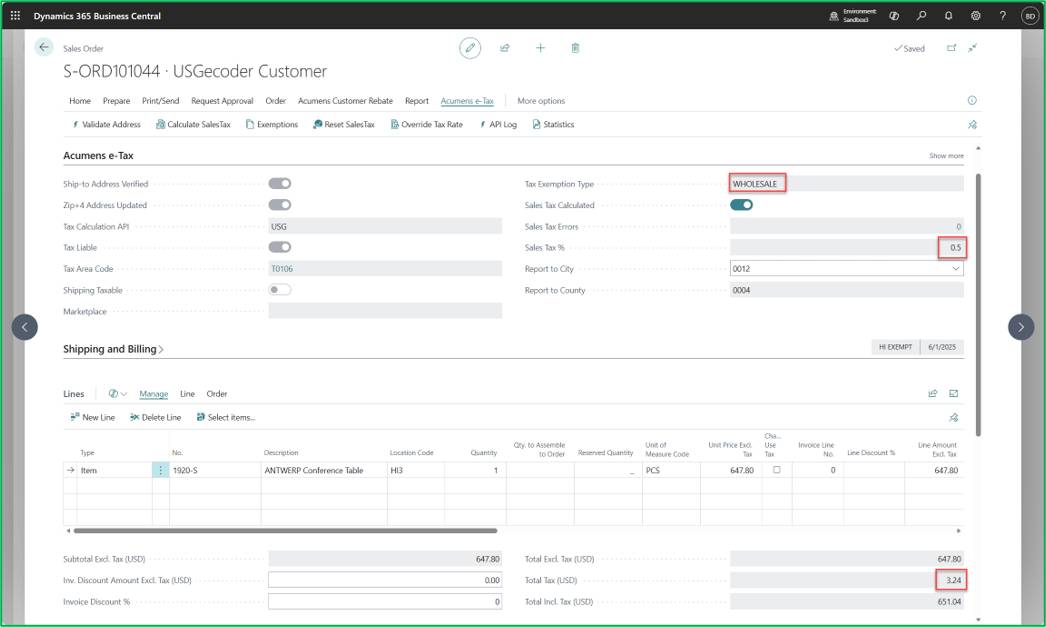Collapse the page with the shrink icon
Screen dimensions: 1046x627
(x=973, y=48)
